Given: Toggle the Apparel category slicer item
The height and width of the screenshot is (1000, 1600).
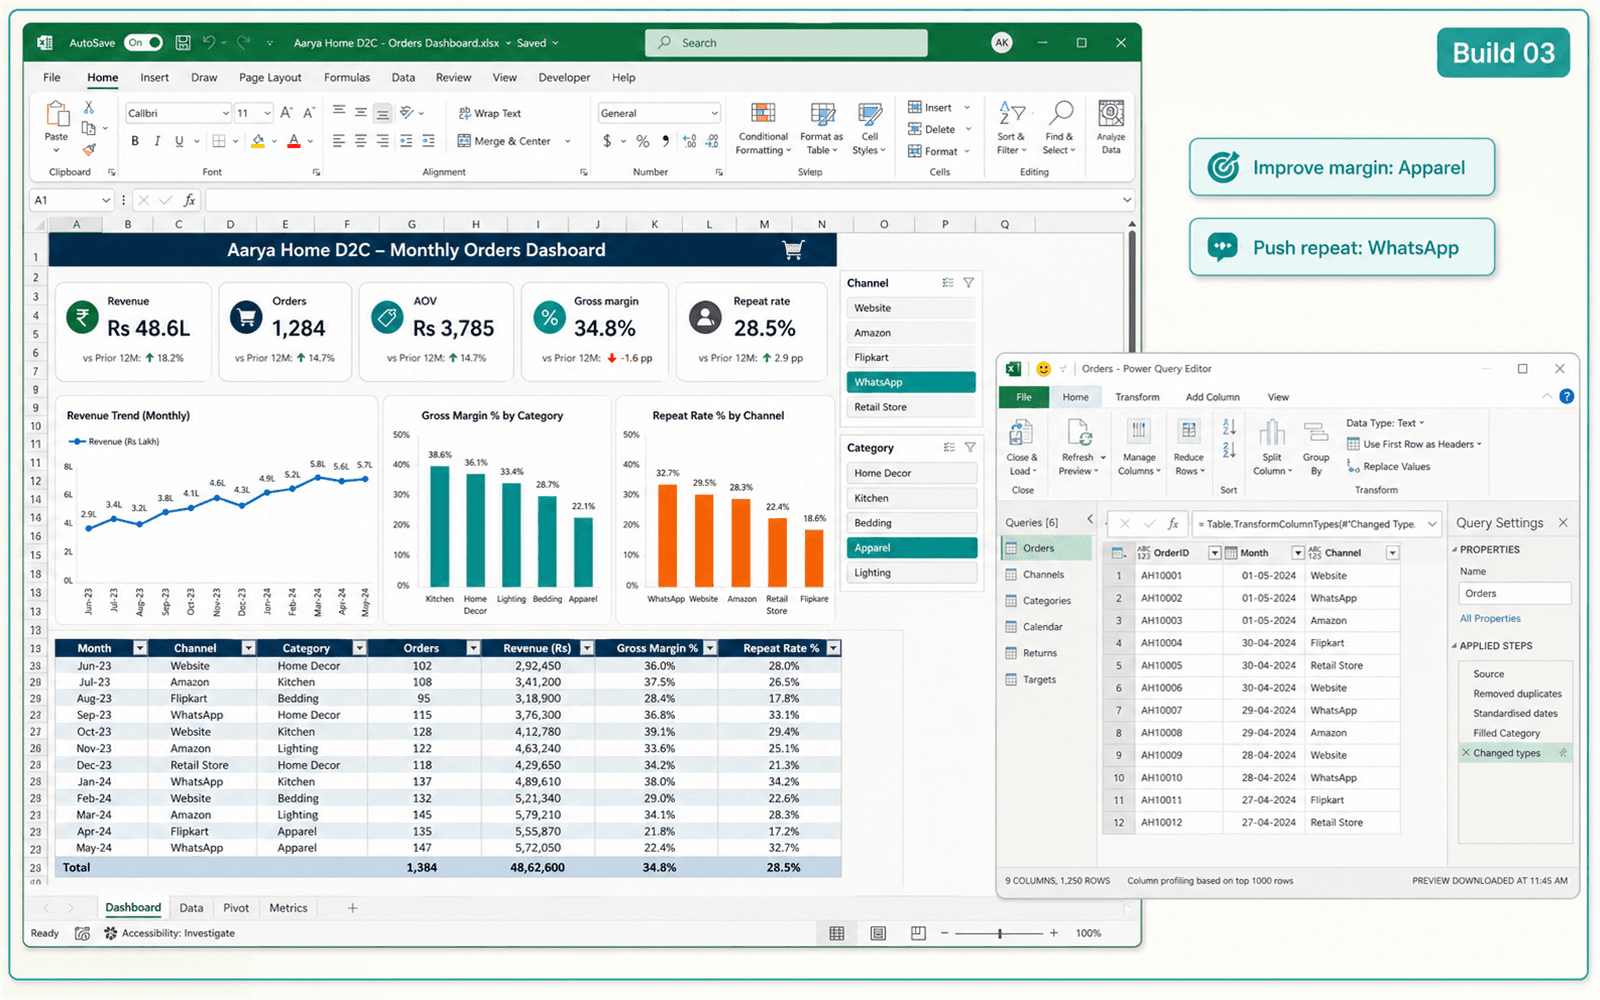Looking at the screenshot, I should click(911, 548).
